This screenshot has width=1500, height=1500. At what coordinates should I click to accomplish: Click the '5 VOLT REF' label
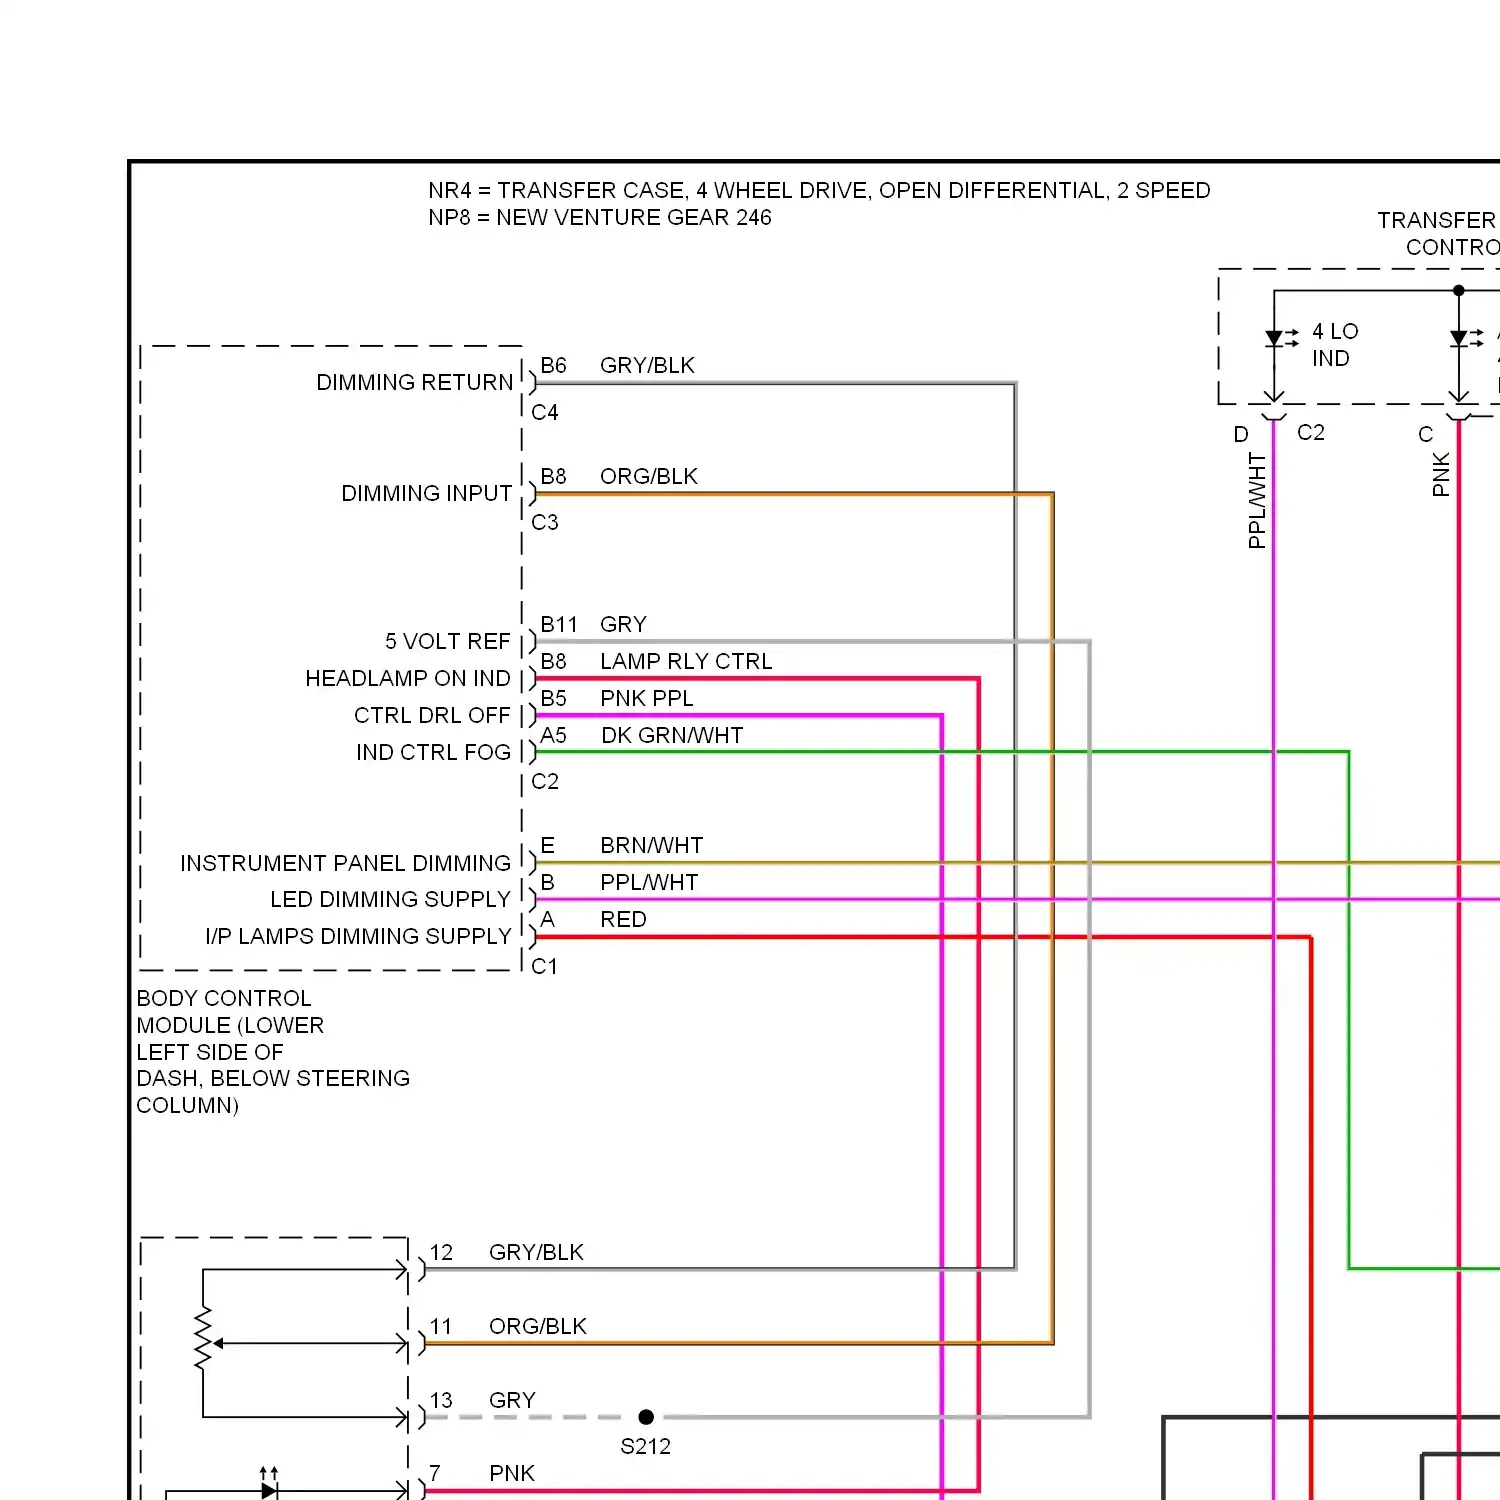tap(448, 641)
